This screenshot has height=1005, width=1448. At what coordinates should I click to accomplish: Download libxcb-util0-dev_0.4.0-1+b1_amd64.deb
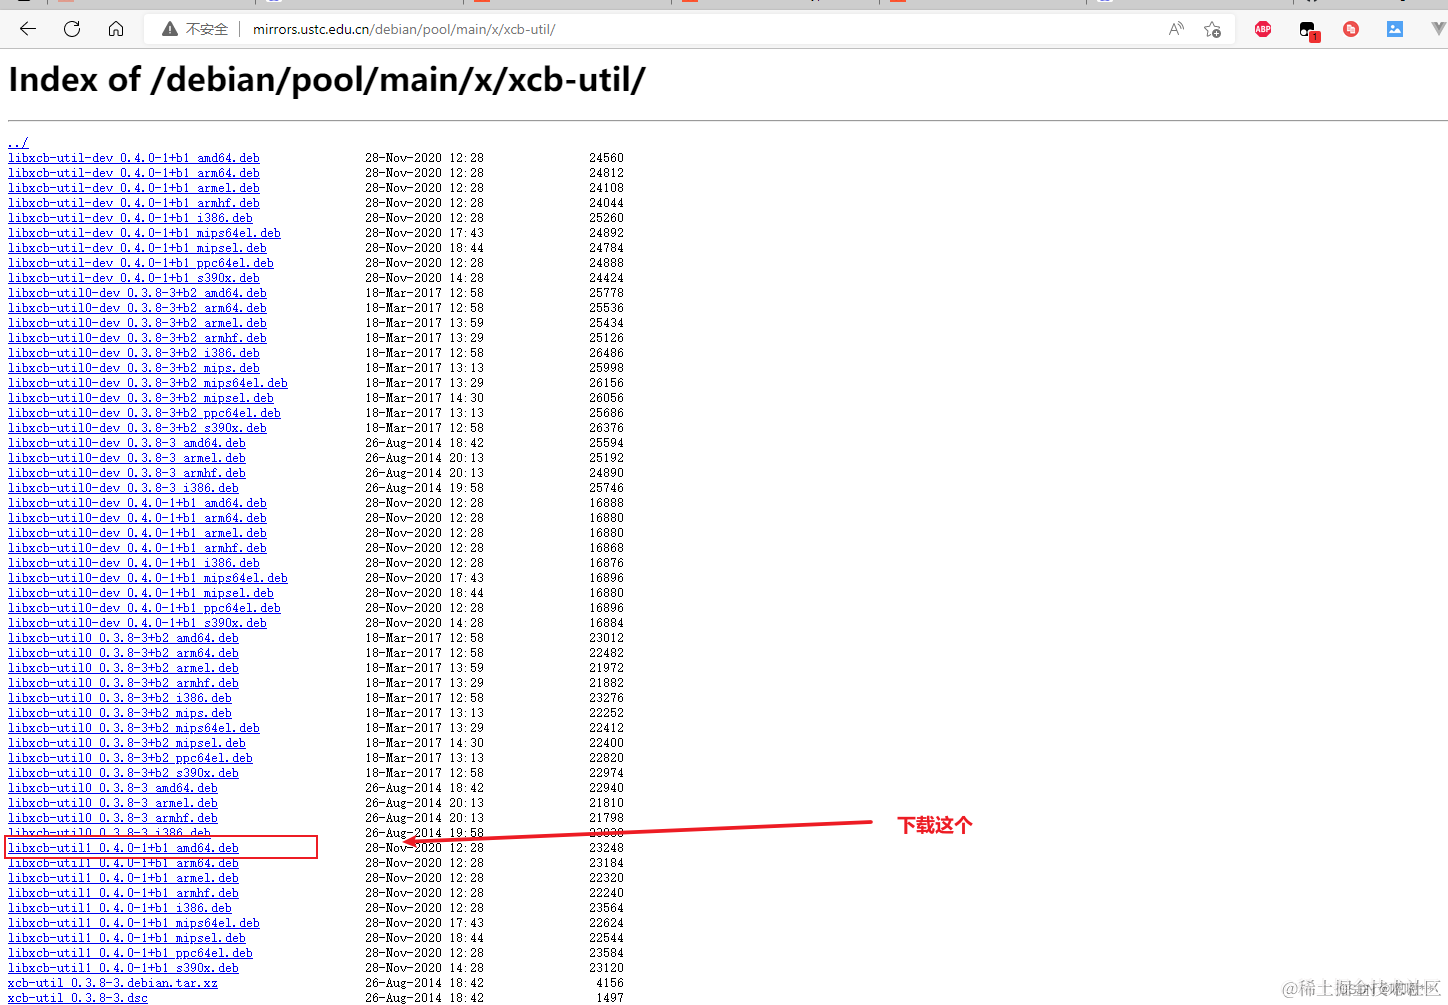pyautogui.click(x=137, y=503)
